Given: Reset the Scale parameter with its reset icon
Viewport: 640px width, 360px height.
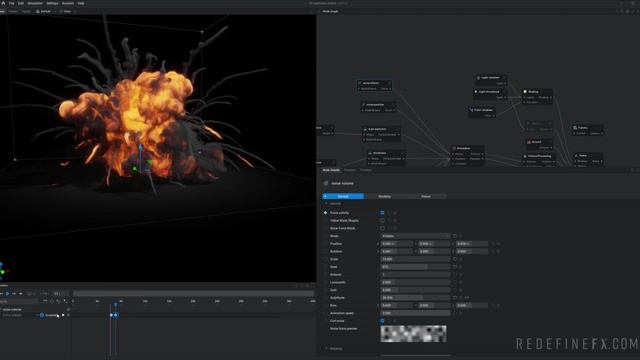Looking at the screenshot, I should click(455, 259).
